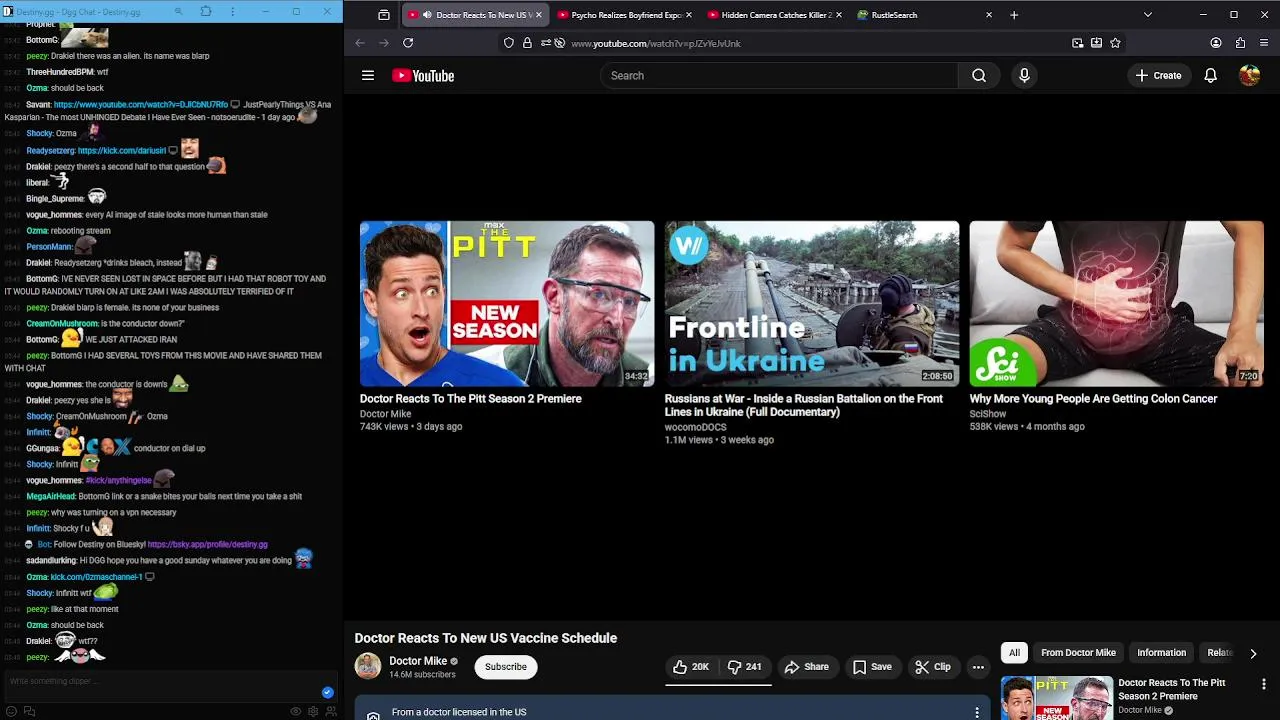Mute the Doctor Reacts tab audio
The height and width of the screenshot is (720, 1280).
(427, 15)
